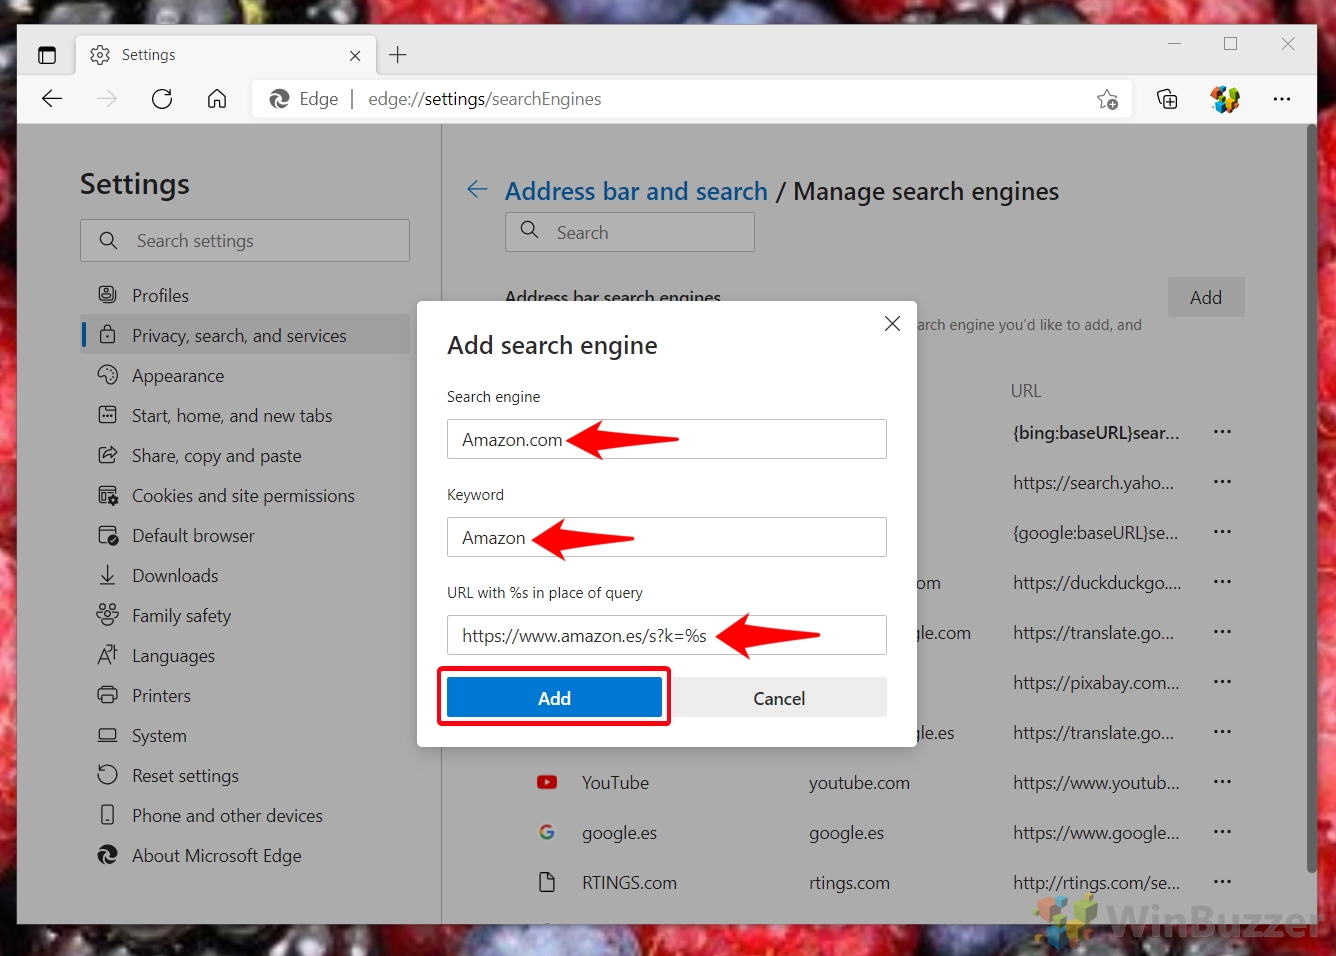The image size is (1336, 956).
Task: Go to Start, home, and new tabs
Action: (x=245, y=416)
